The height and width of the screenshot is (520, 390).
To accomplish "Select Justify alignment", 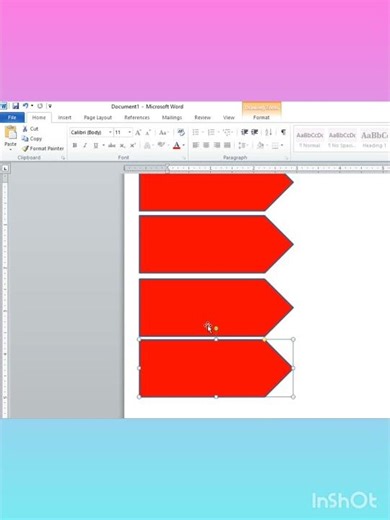I will pos(227,145).
